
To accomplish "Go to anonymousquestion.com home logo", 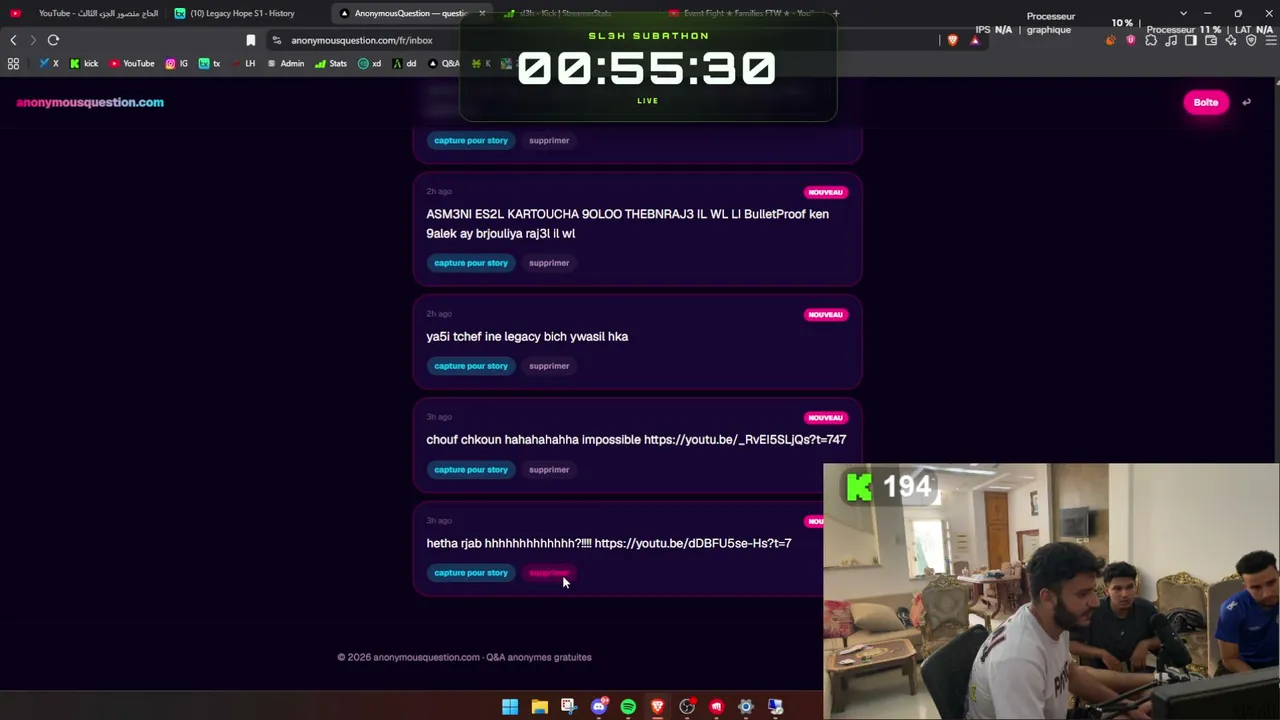I will pyautogui.click(x=90, y=102).
